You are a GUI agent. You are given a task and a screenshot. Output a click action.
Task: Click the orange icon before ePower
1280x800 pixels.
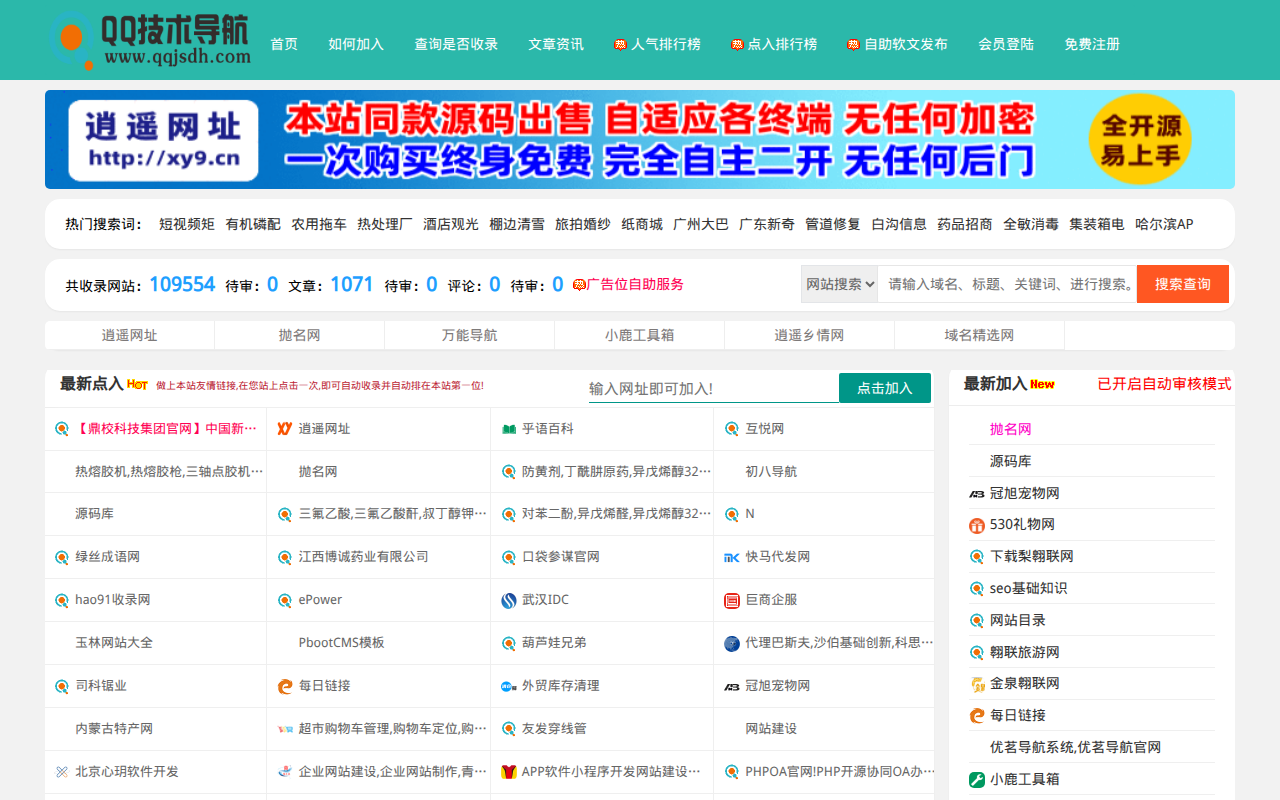[x=284, y=600]
